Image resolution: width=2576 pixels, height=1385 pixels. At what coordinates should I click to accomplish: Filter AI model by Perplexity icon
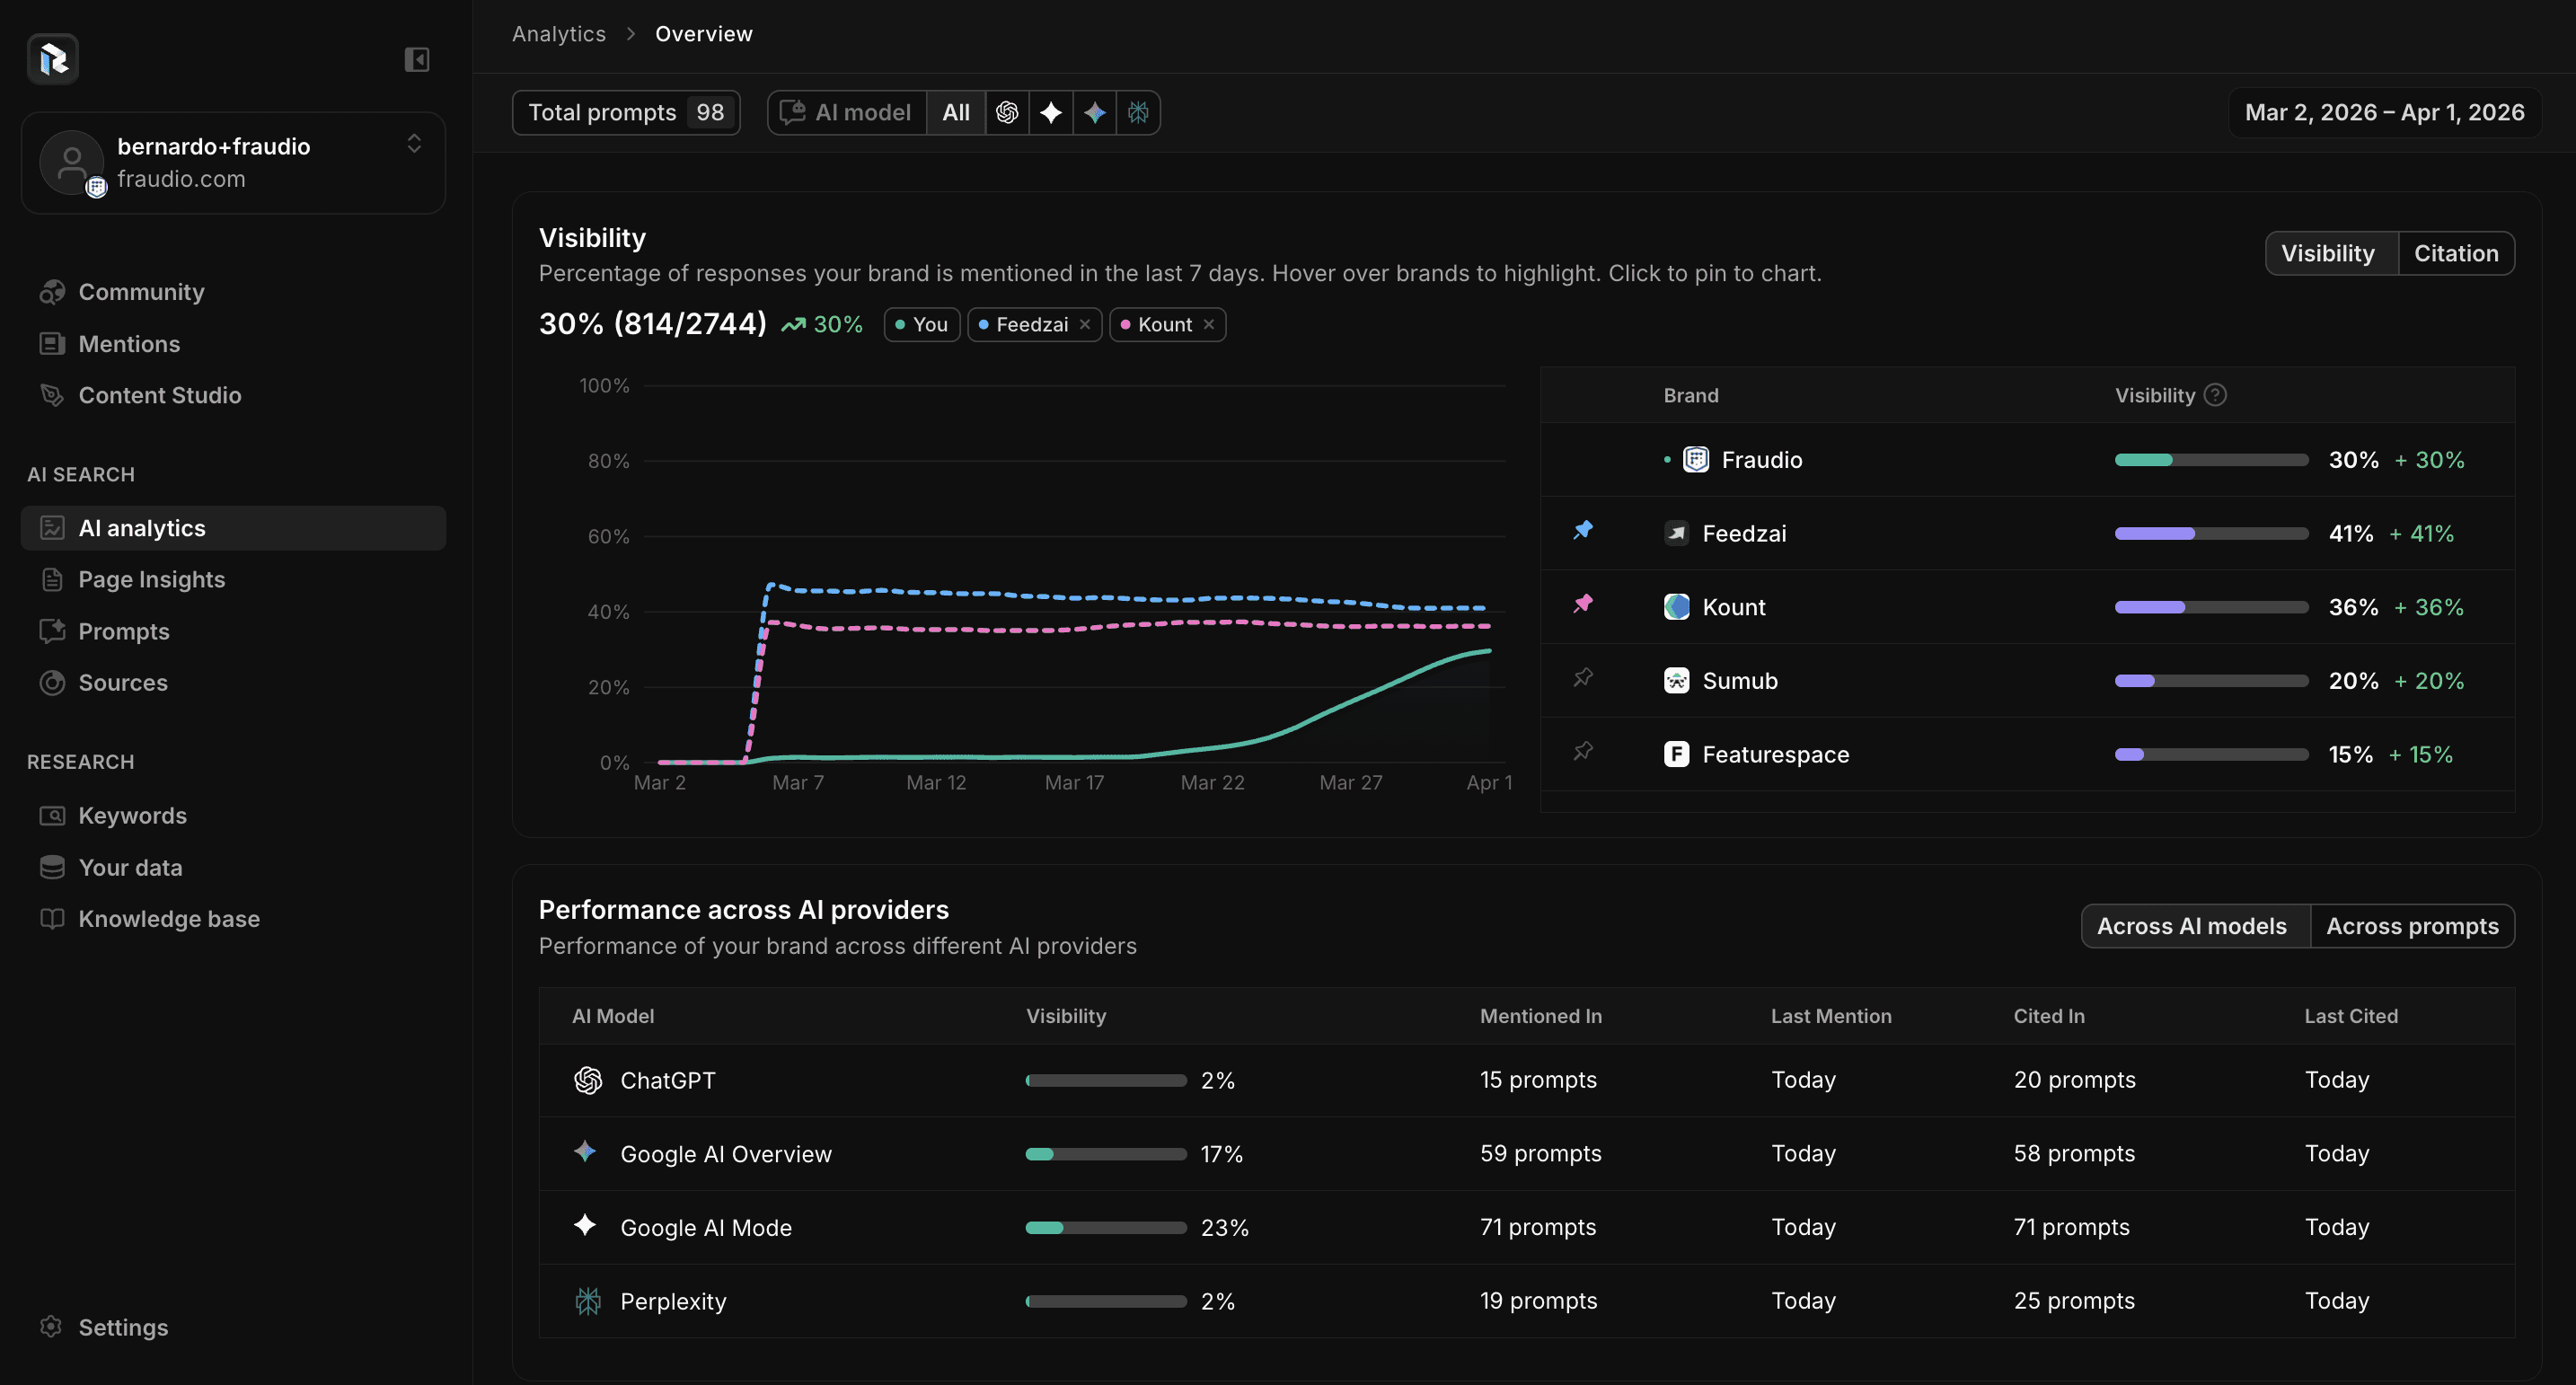pos(1138,112)
